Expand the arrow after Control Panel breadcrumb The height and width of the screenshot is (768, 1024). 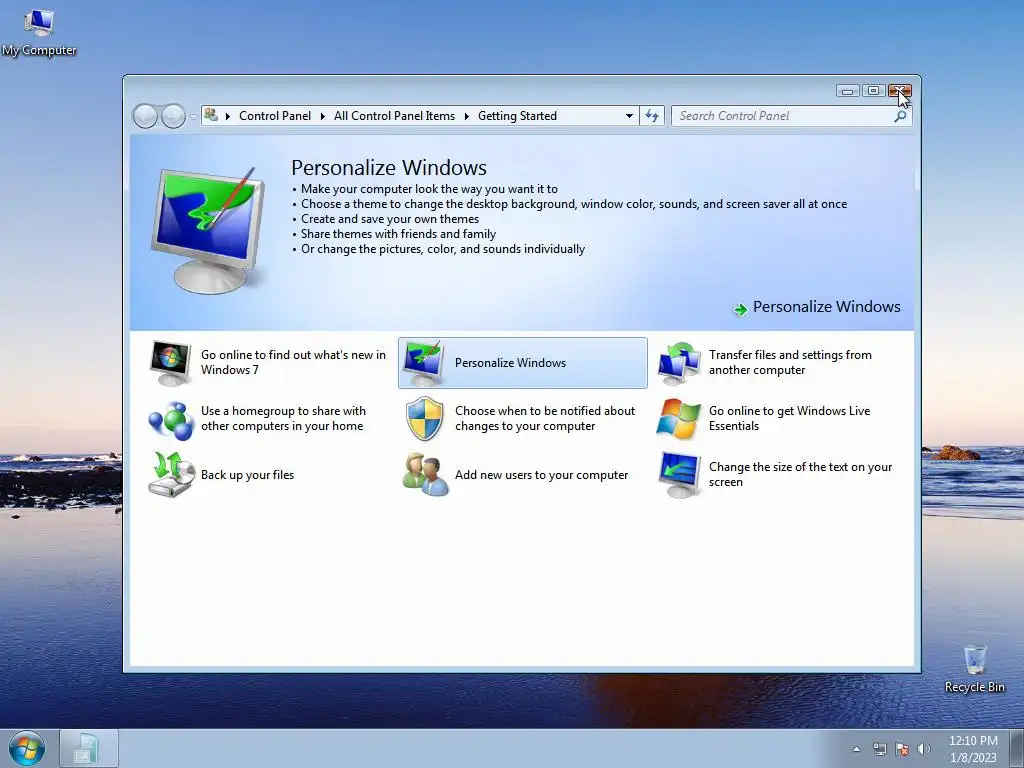(323, 116)
